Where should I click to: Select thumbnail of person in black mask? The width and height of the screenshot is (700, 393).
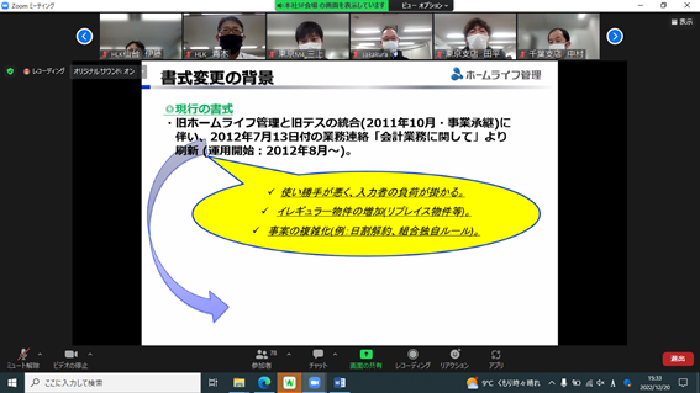(225, 36)
